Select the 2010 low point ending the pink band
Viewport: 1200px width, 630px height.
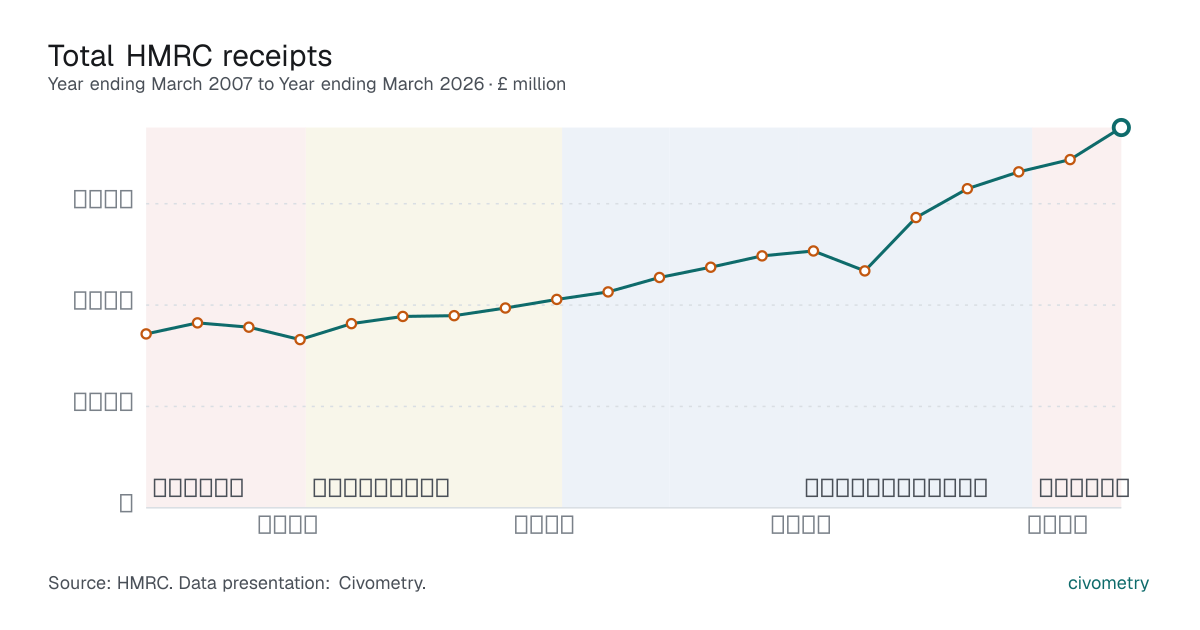coord(300,340)
